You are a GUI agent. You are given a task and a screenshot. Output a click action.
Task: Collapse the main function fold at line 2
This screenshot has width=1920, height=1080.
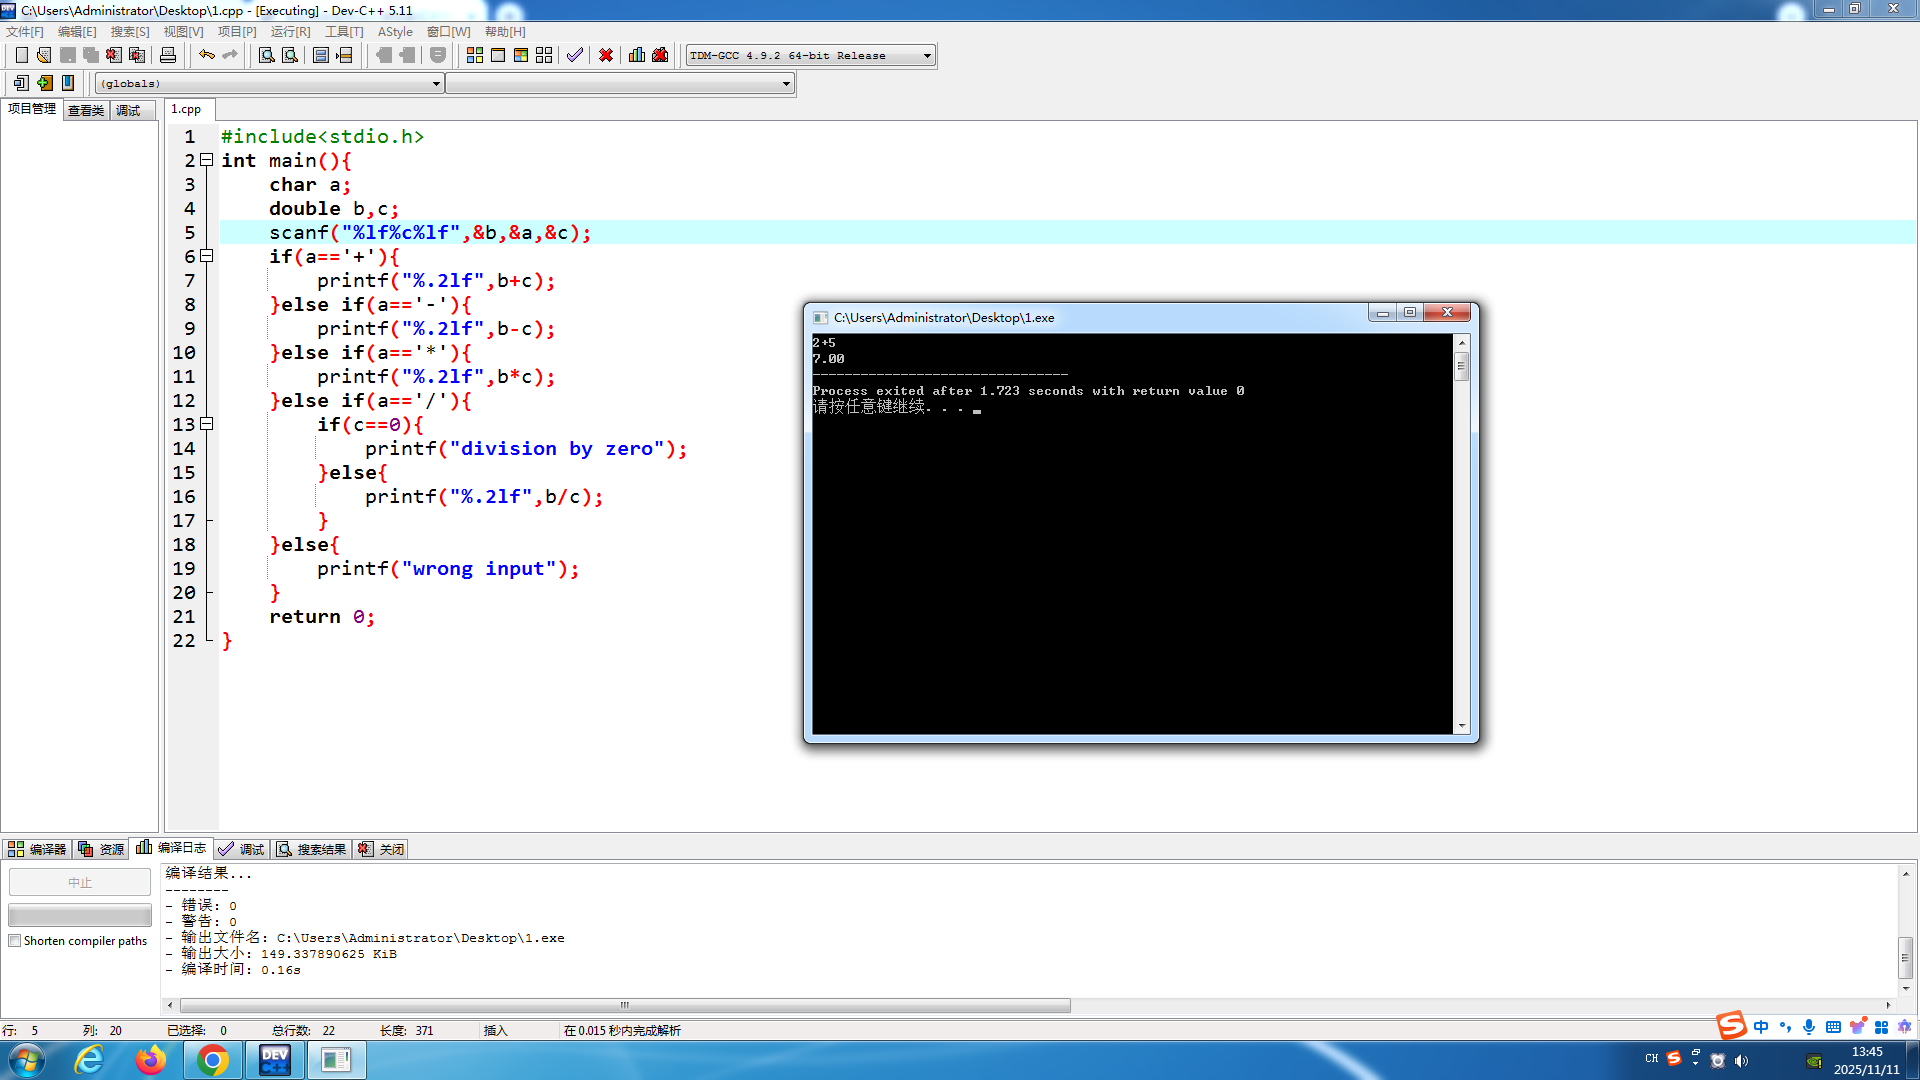pos(207,160)
